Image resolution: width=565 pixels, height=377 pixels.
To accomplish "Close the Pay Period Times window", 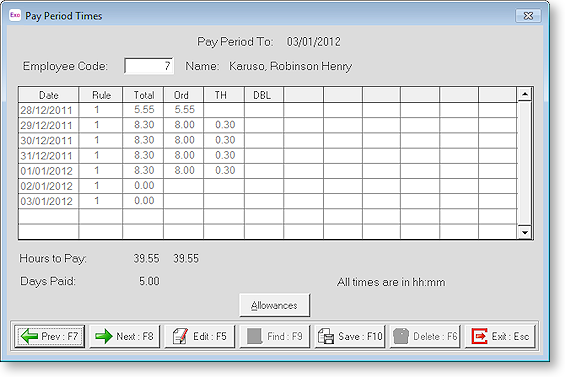I will pyautogui.click(x=528, y=15).
